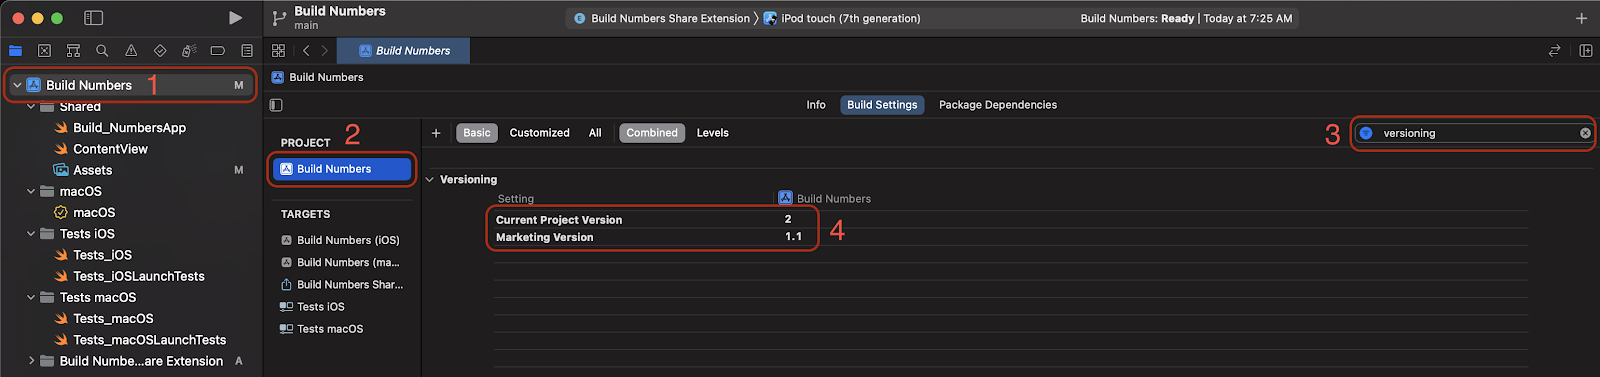Screen dimensions: 1600x377
Task: Collapse the macOS folder
Action: point(31,191)
